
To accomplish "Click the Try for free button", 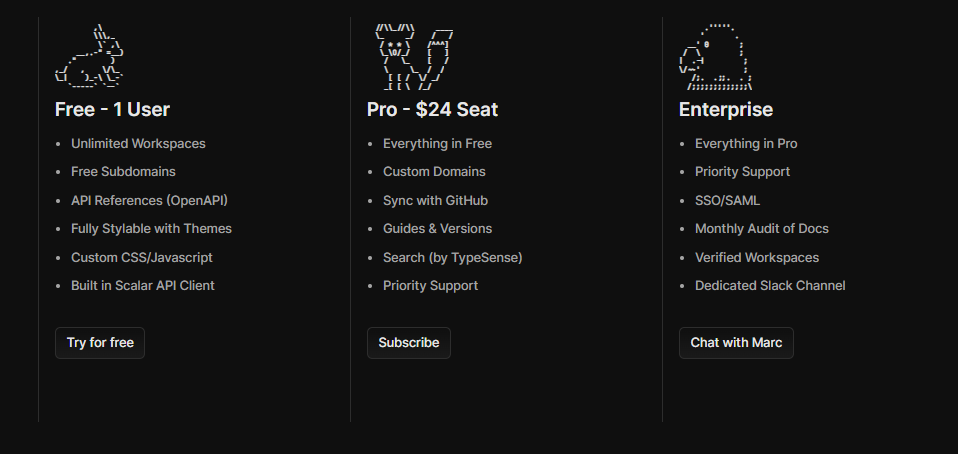I will [100, 343].
